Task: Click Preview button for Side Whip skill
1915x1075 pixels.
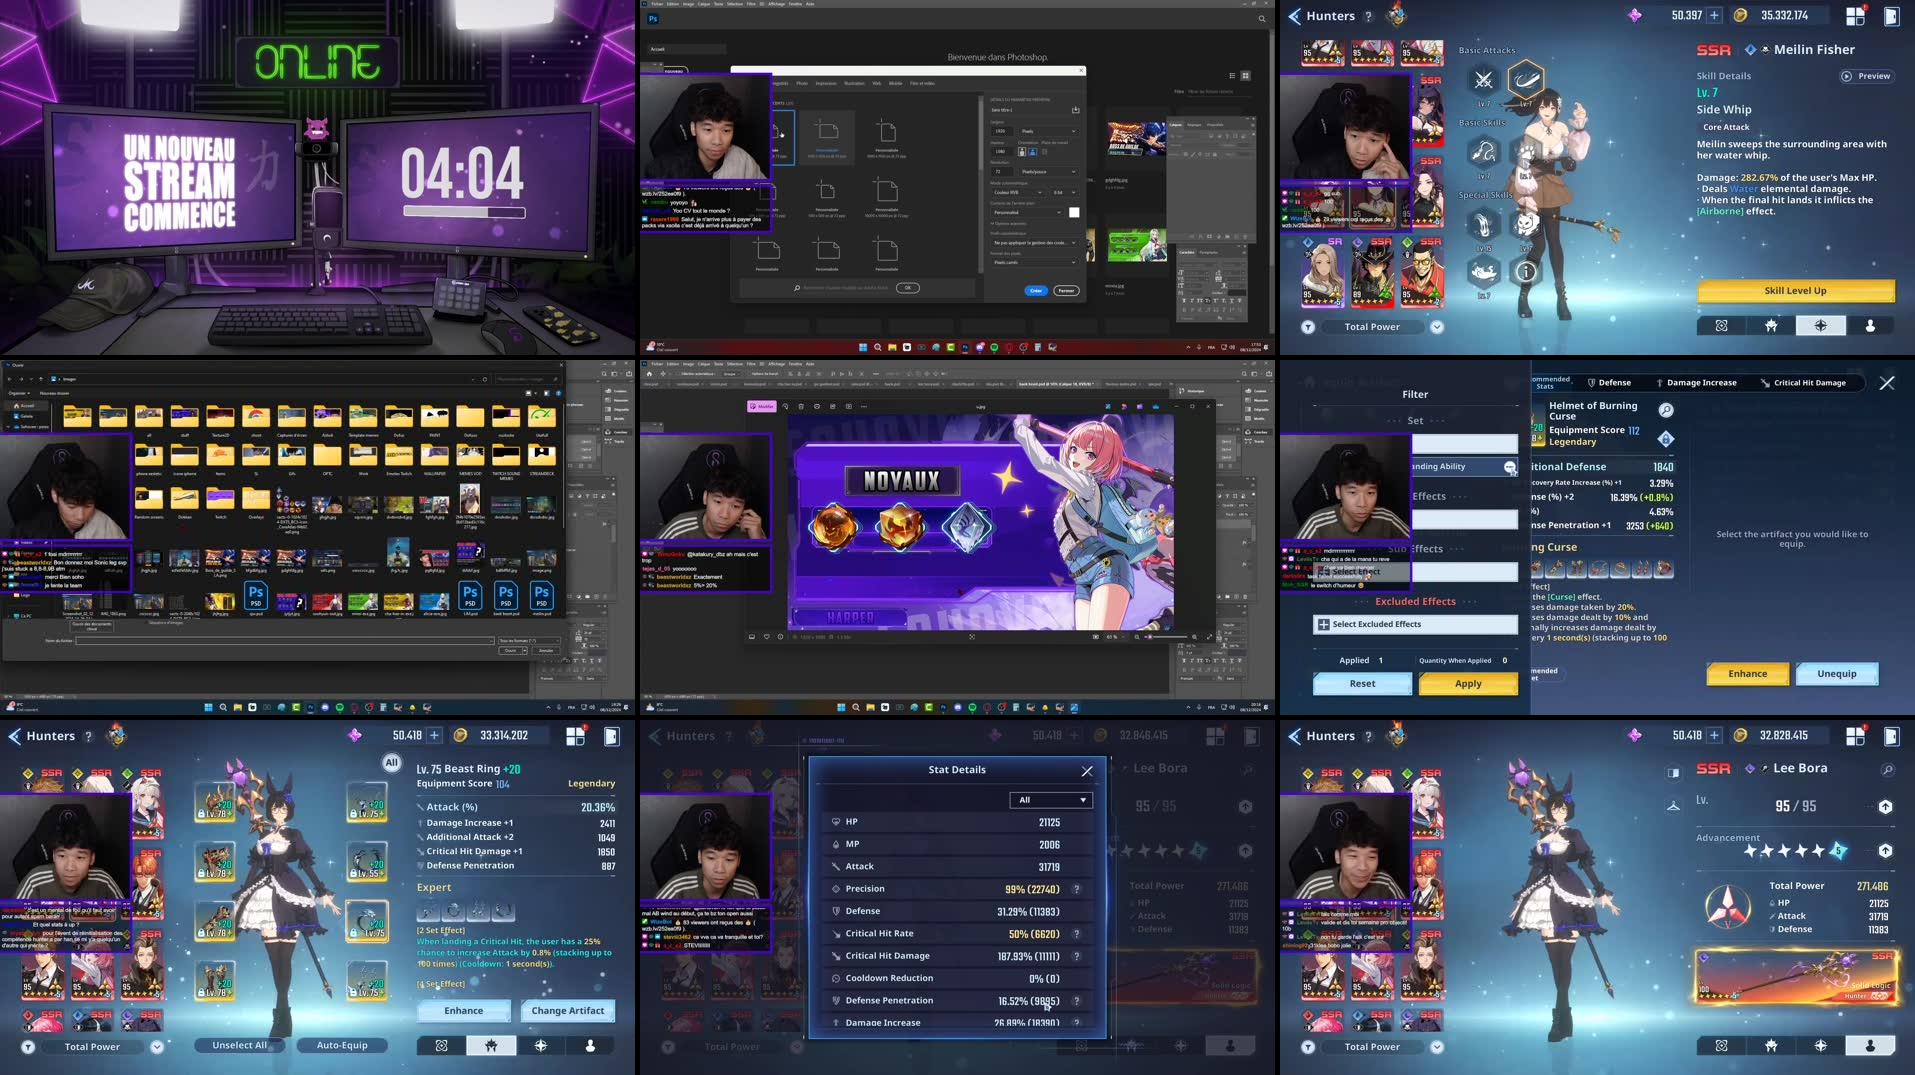Action: point(1866,76)
